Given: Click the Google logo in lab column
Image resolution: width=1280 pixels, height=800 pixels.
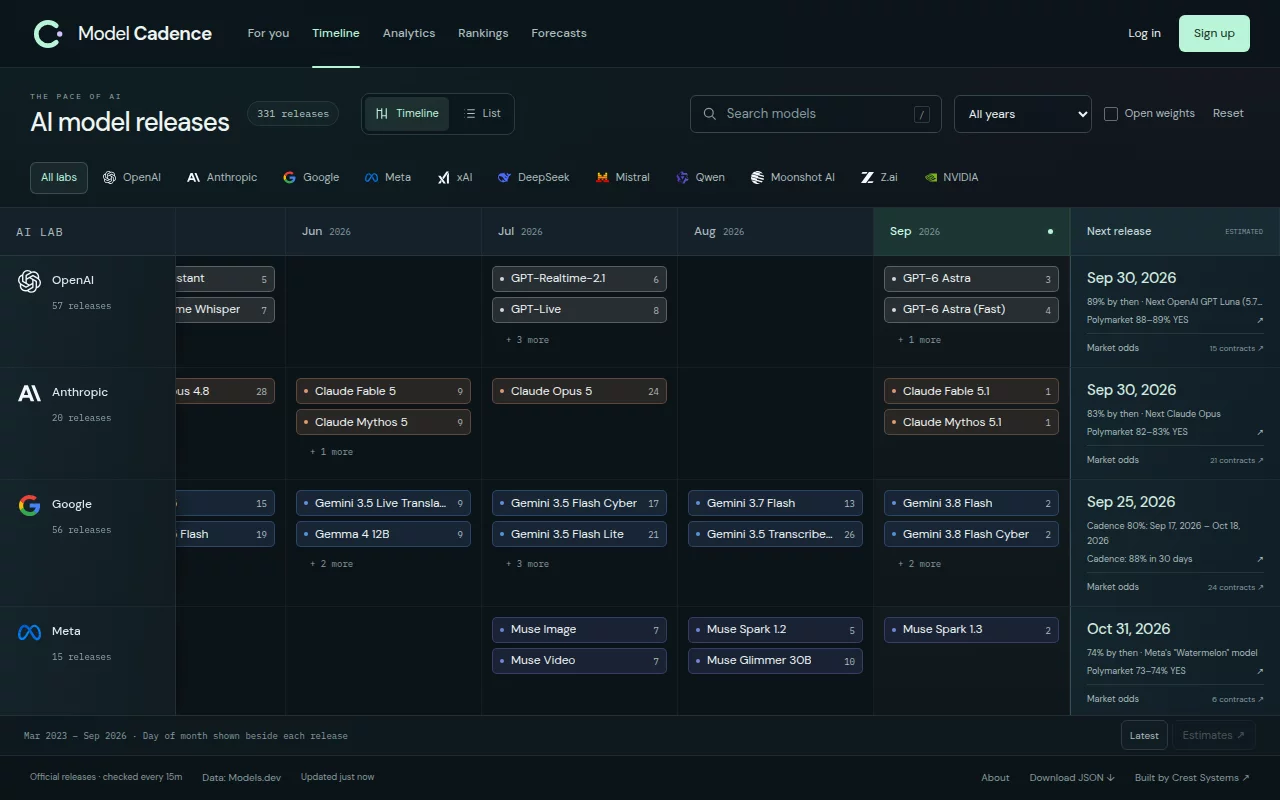Looking at the screenshot, I should 29,505.
